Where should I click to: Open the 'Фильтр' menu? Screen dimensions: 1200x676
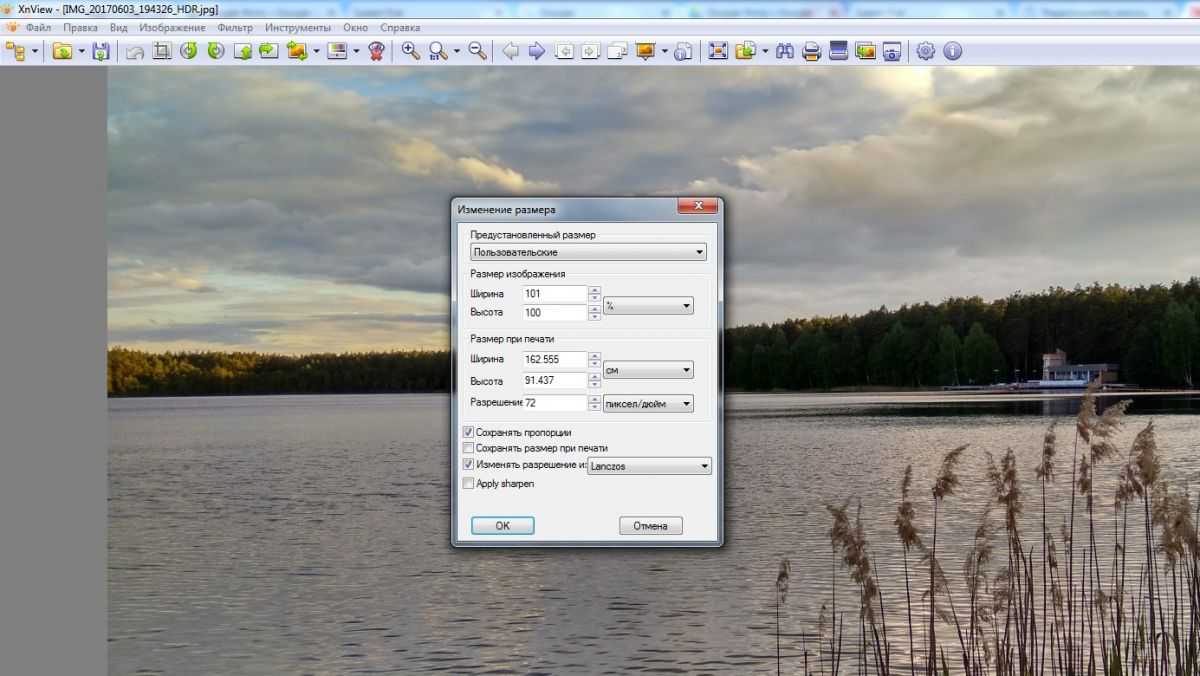235,28
